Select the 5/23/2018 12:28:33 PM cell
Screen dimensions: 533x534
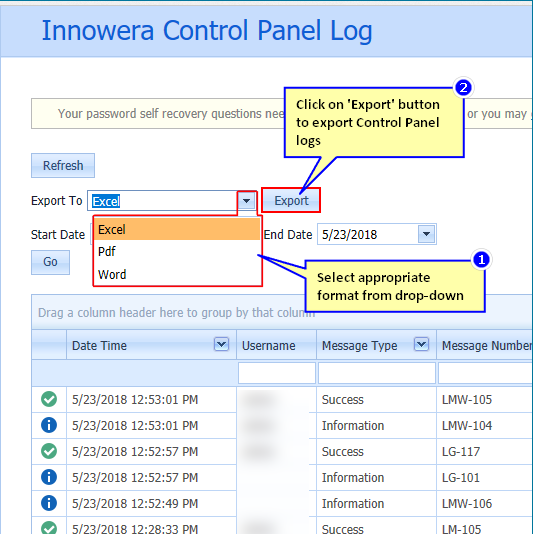pyautogui.click(x=151, y=525)
